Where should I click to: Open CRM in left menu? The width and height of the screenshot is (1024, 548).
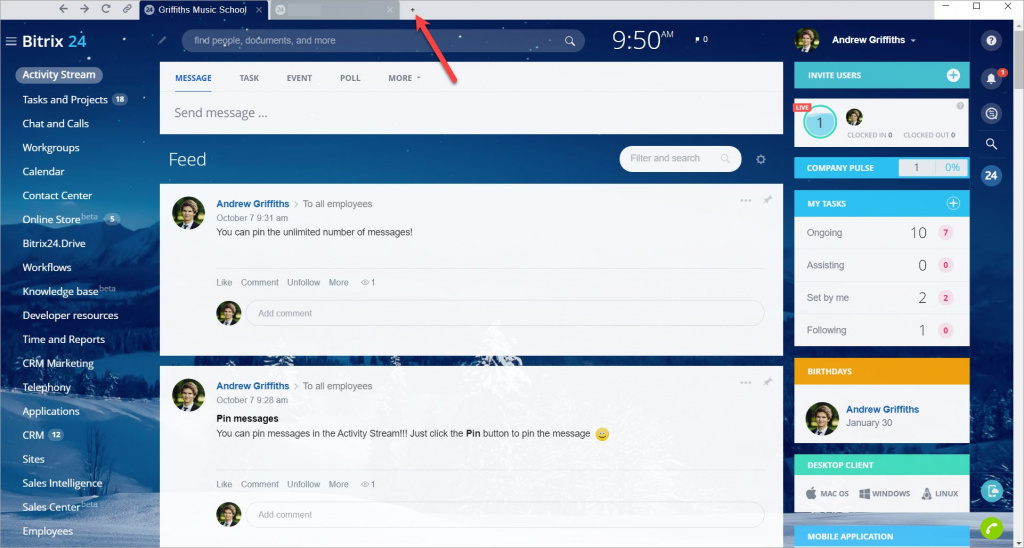pyautogui.click(x=33, y=435)
